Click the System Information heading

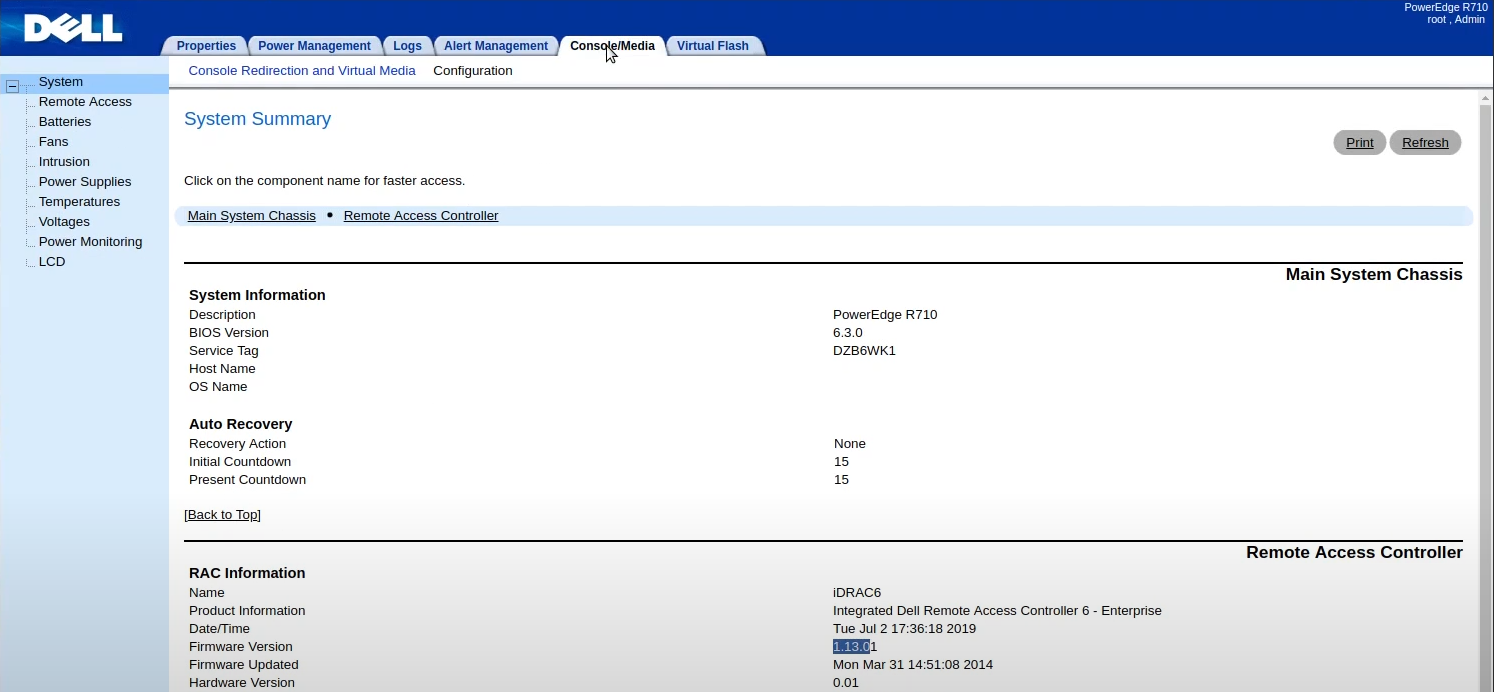(x=257, y=295)
